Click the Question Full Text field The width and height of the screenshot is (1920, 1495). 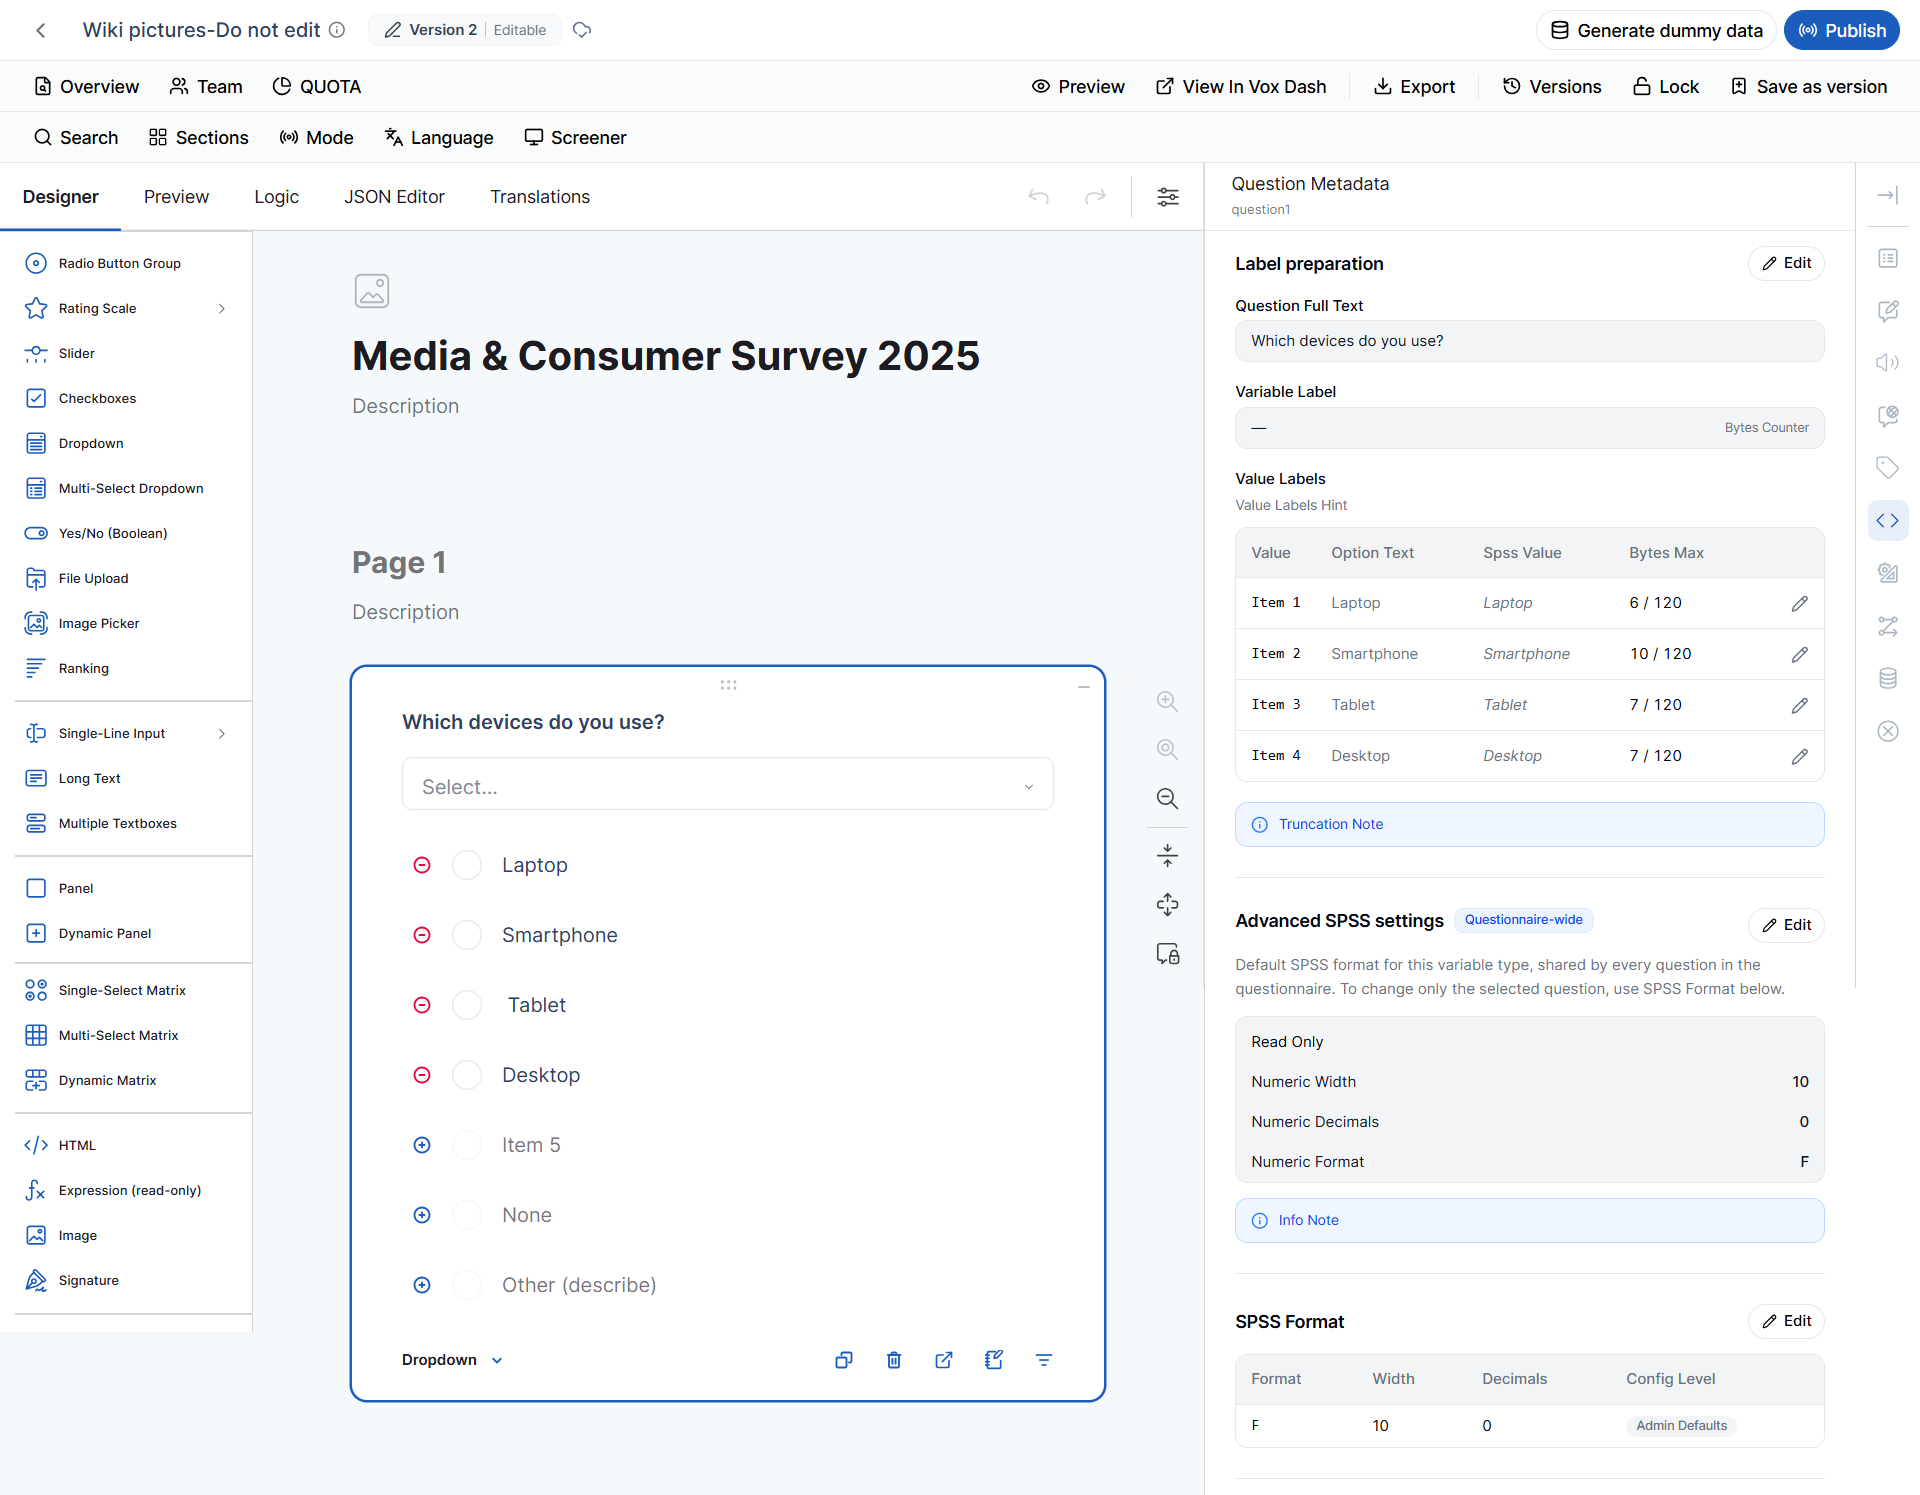click(1529, 341)
